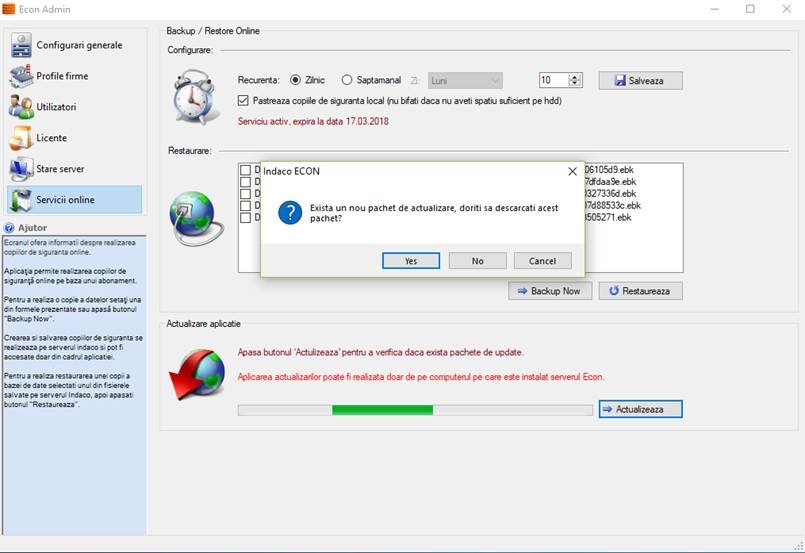
Task: Click the Econ Admin title bar icon
Action: (9, 9)
